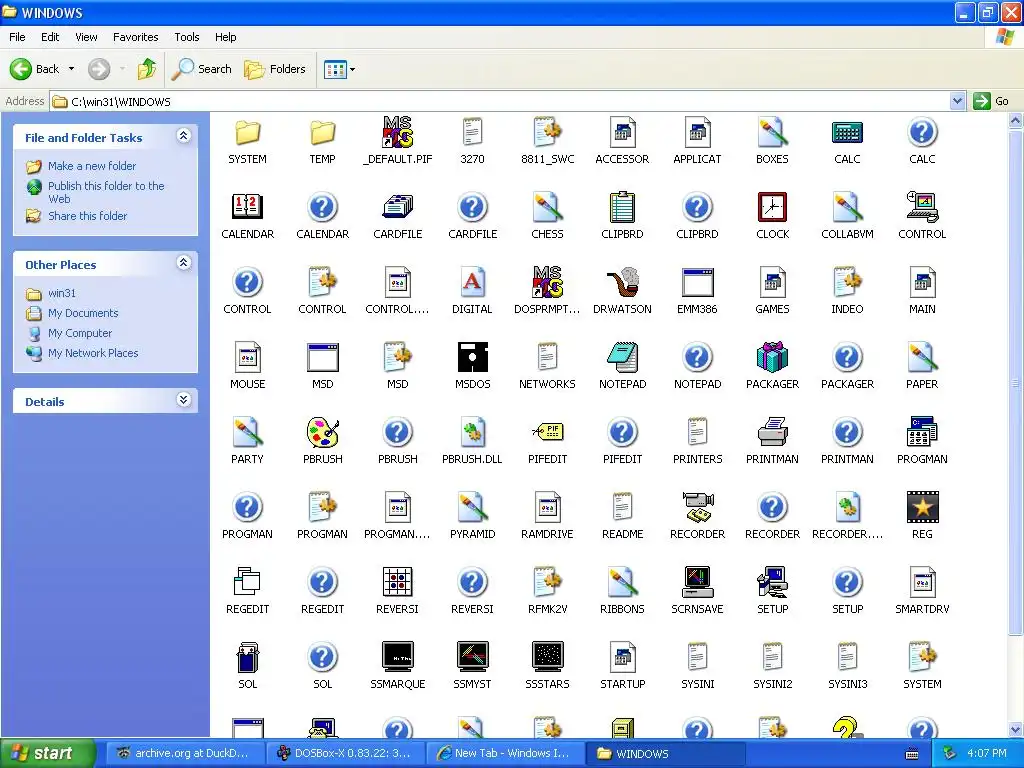The image size is (1024, 768).
Task: Collapse the Other Places panel
Action: (184, 263)
